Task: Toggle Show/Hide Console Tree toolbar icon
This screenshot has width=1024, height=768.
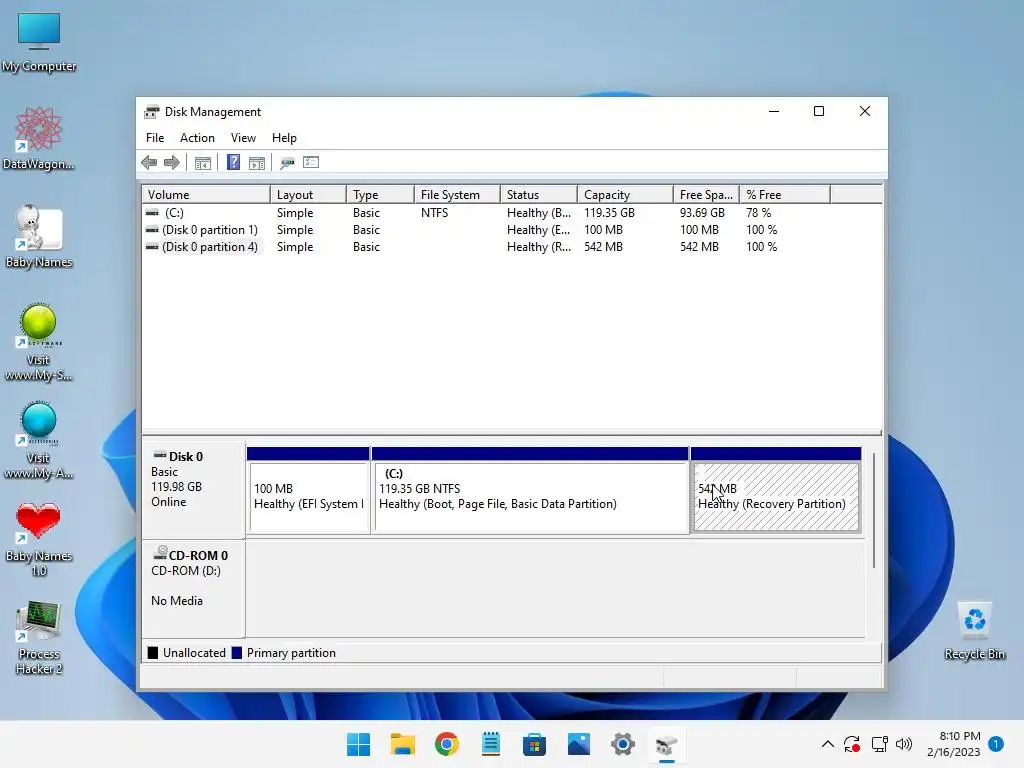Action: tap(202, 163)
